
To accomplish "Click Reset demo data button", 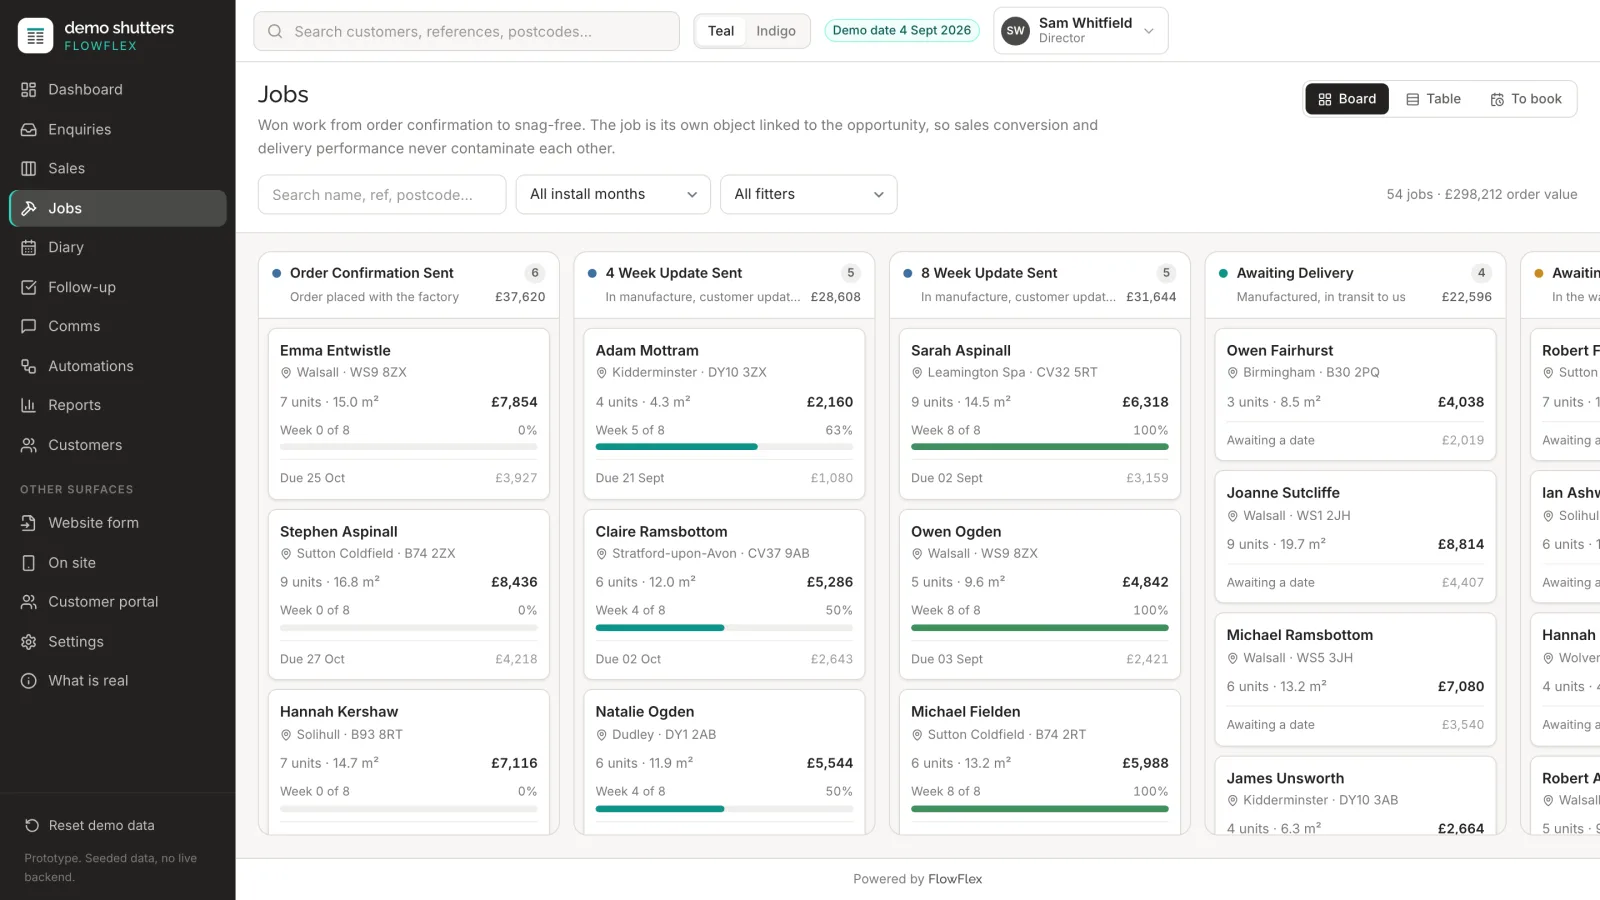I will coord(90,825).
